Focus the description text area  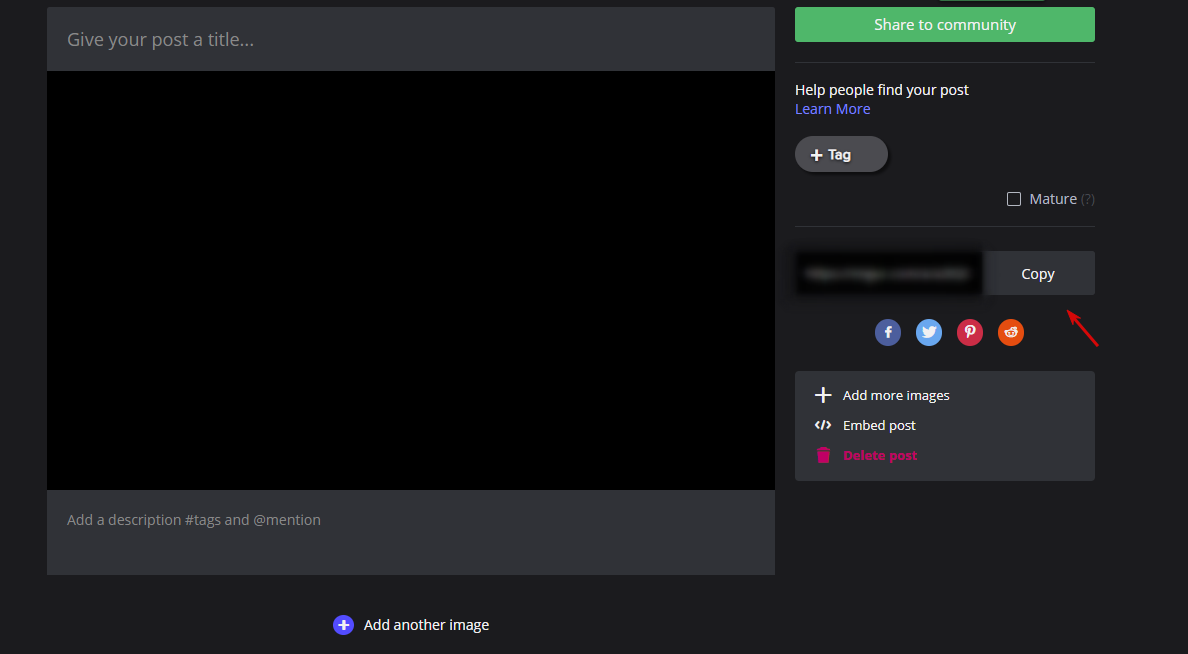coord(410,531)
